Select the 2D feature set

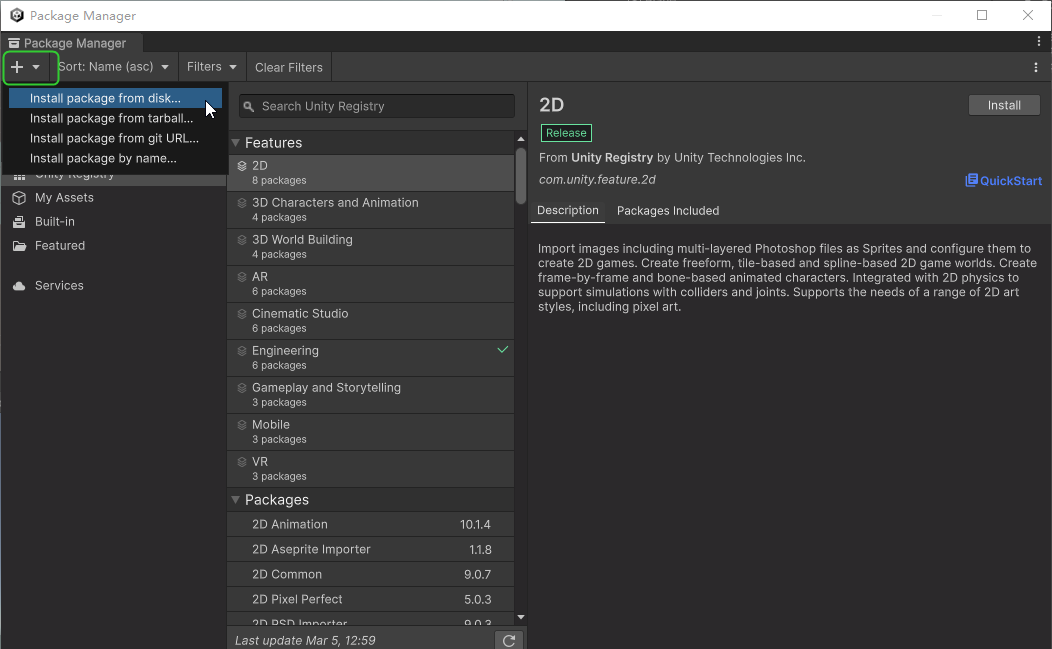(x=371, y=173)
